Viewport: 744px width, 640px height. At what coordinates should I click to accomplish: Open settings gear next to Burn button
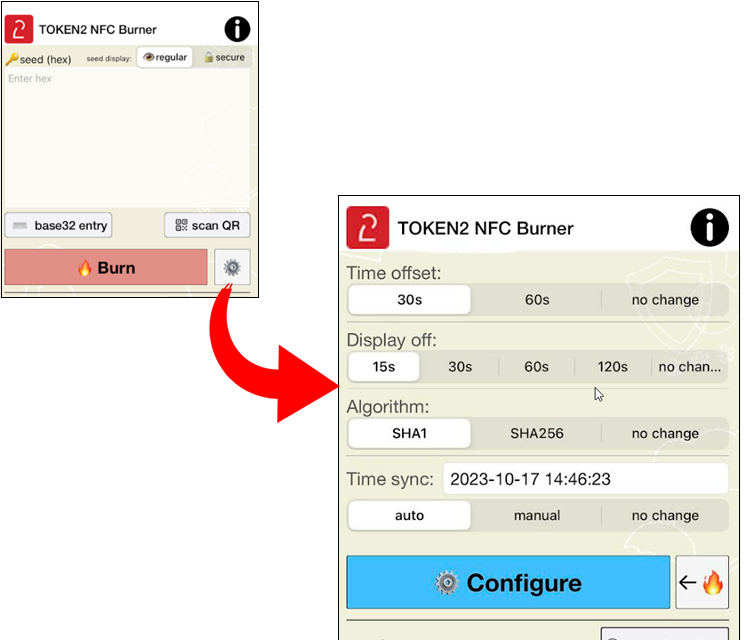[232, 267]
